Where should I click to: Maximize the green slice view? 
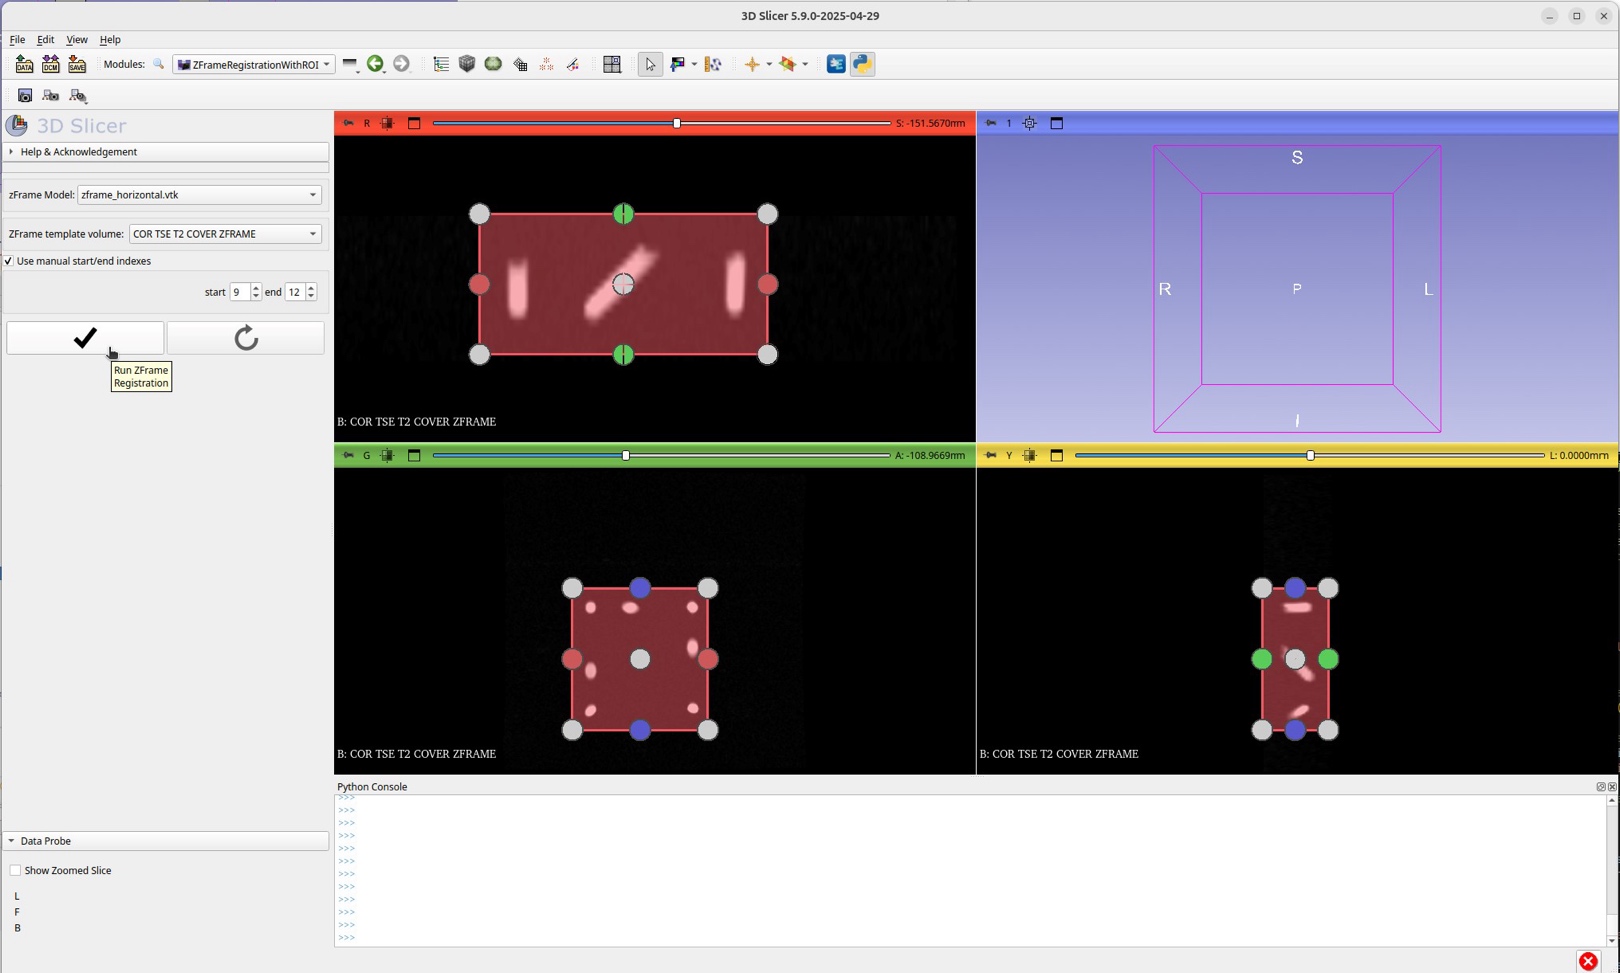coord(414,455)
